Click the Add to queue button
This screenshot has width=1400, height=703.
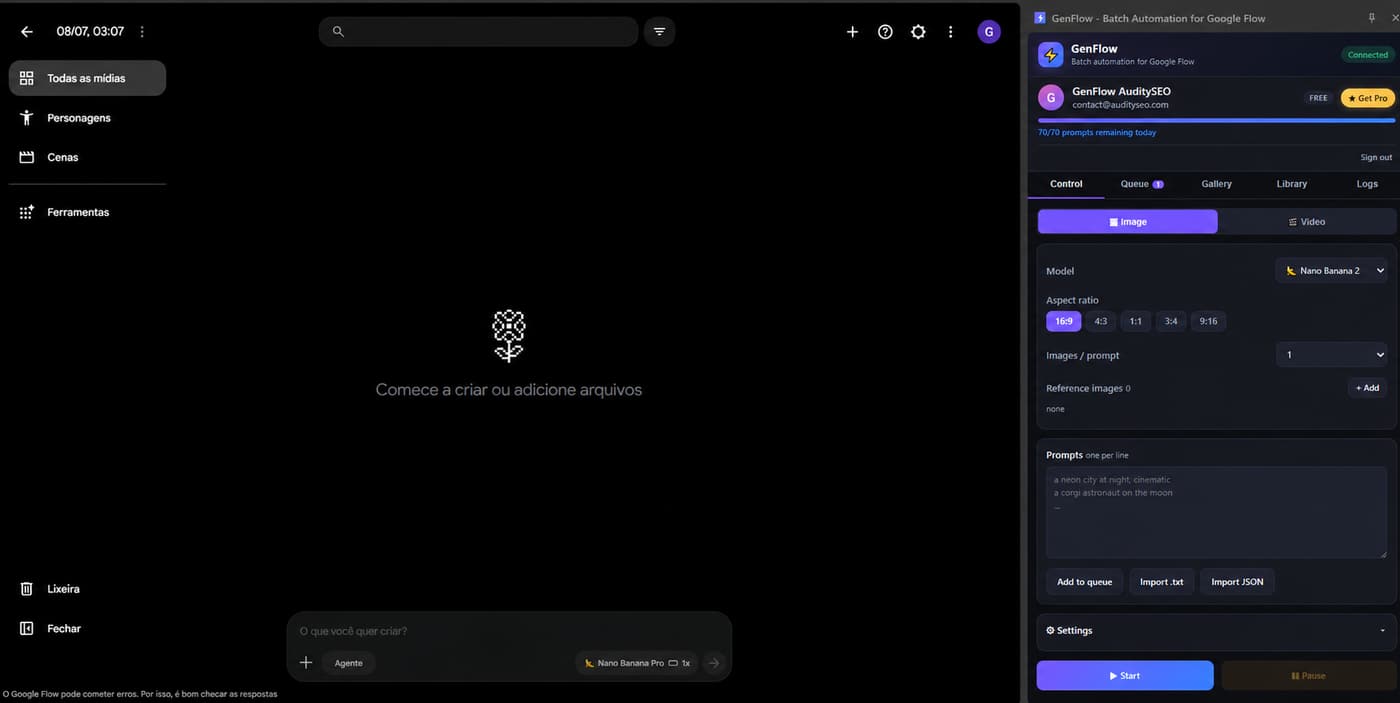pos(1084,582)
